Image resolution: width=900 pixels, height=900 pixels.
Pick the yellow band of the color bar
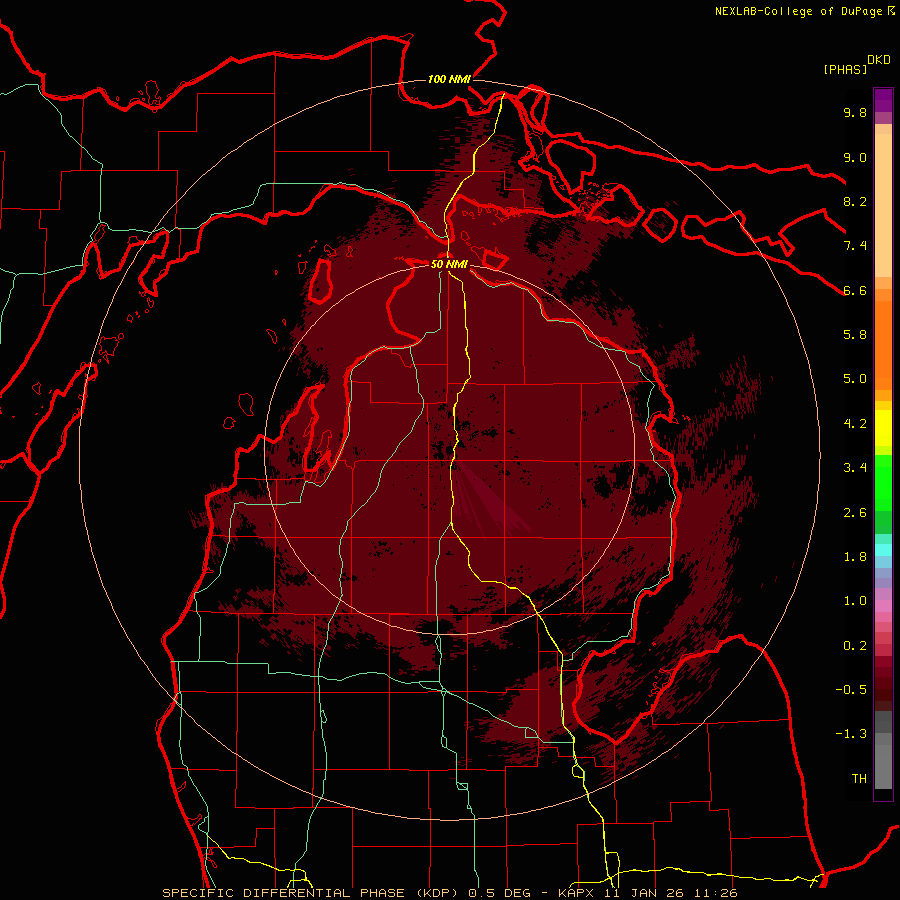pyautogui.click(x=883, y=428)
